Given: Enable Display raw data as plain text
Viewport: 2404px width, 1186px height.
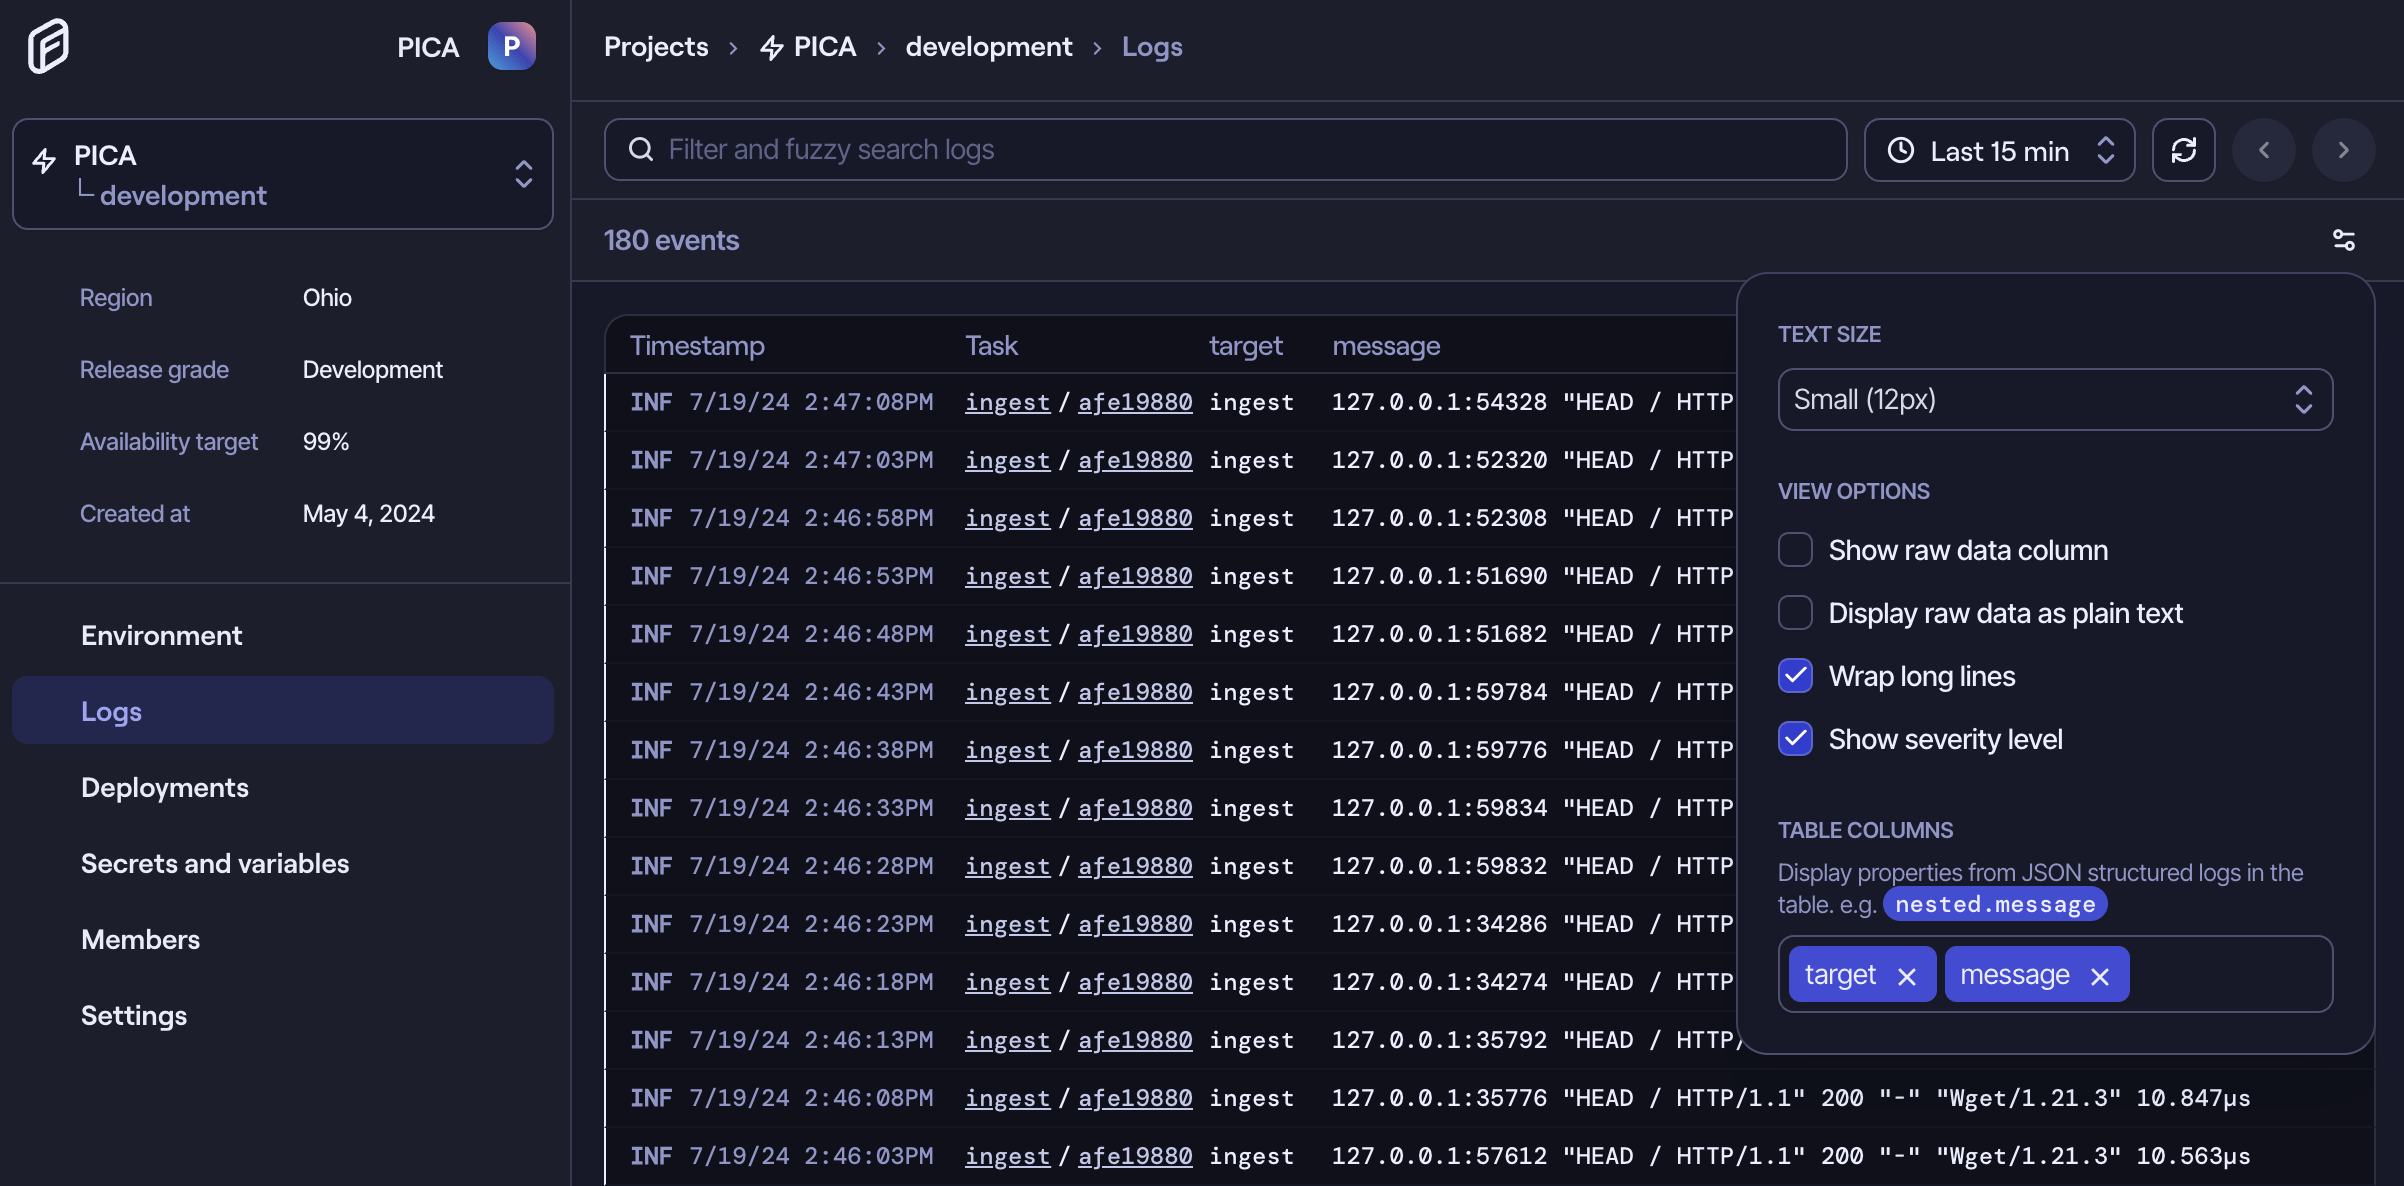Looking at the screenshot, I should tap(1795, 612).
